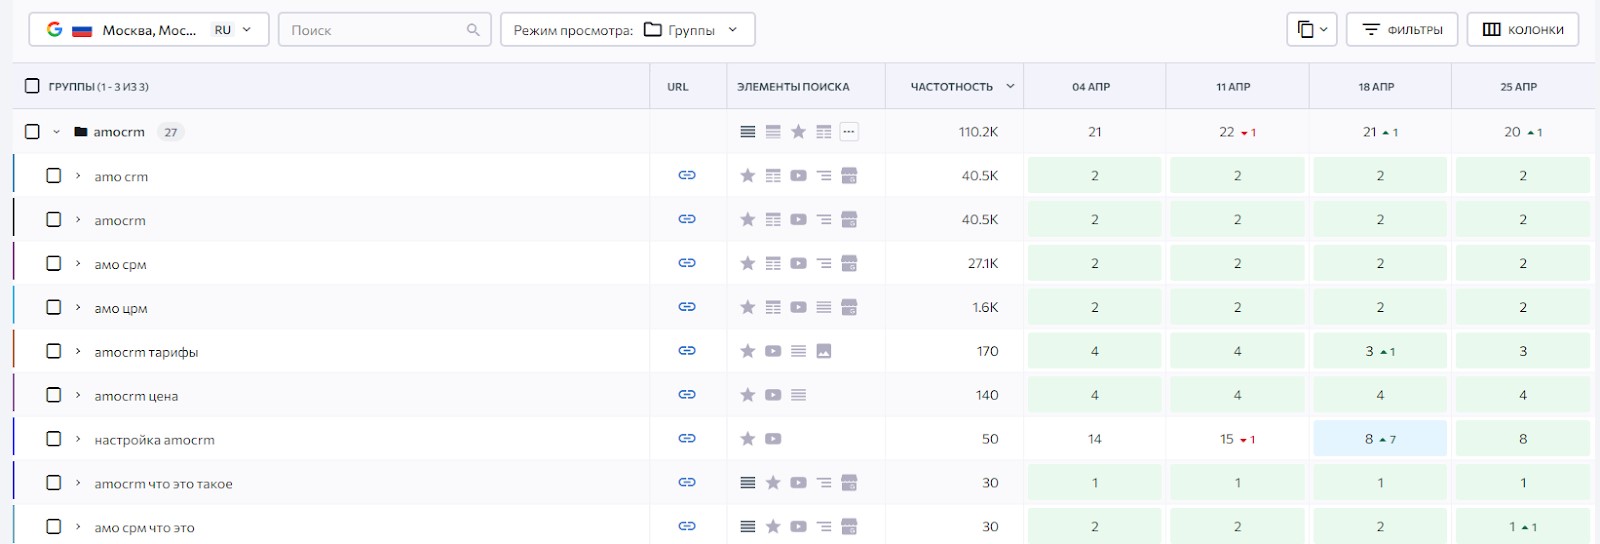1600x544 pixels.
Task: Open URL link icon for амо срм row
Action: (687, 263)
